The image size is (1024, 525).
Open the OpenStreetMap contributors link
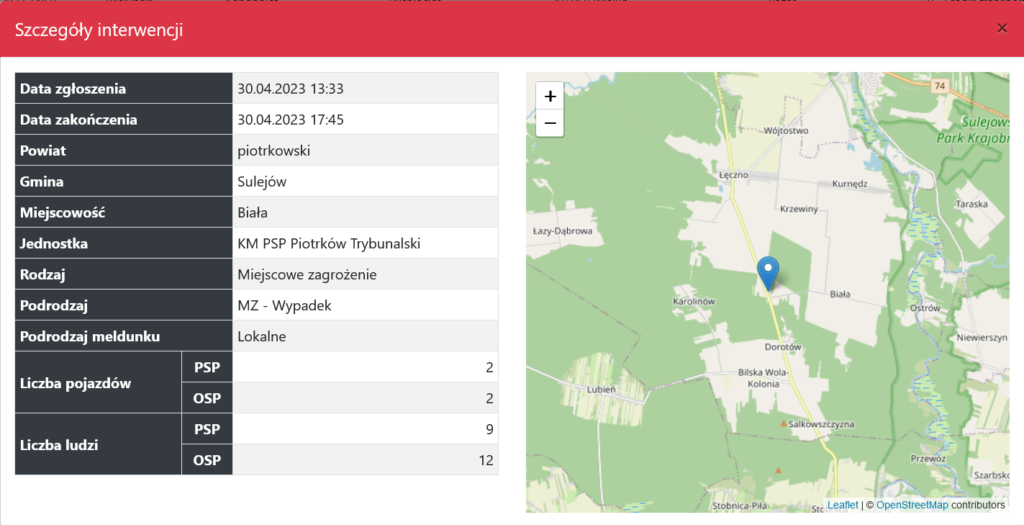point(912,505)
